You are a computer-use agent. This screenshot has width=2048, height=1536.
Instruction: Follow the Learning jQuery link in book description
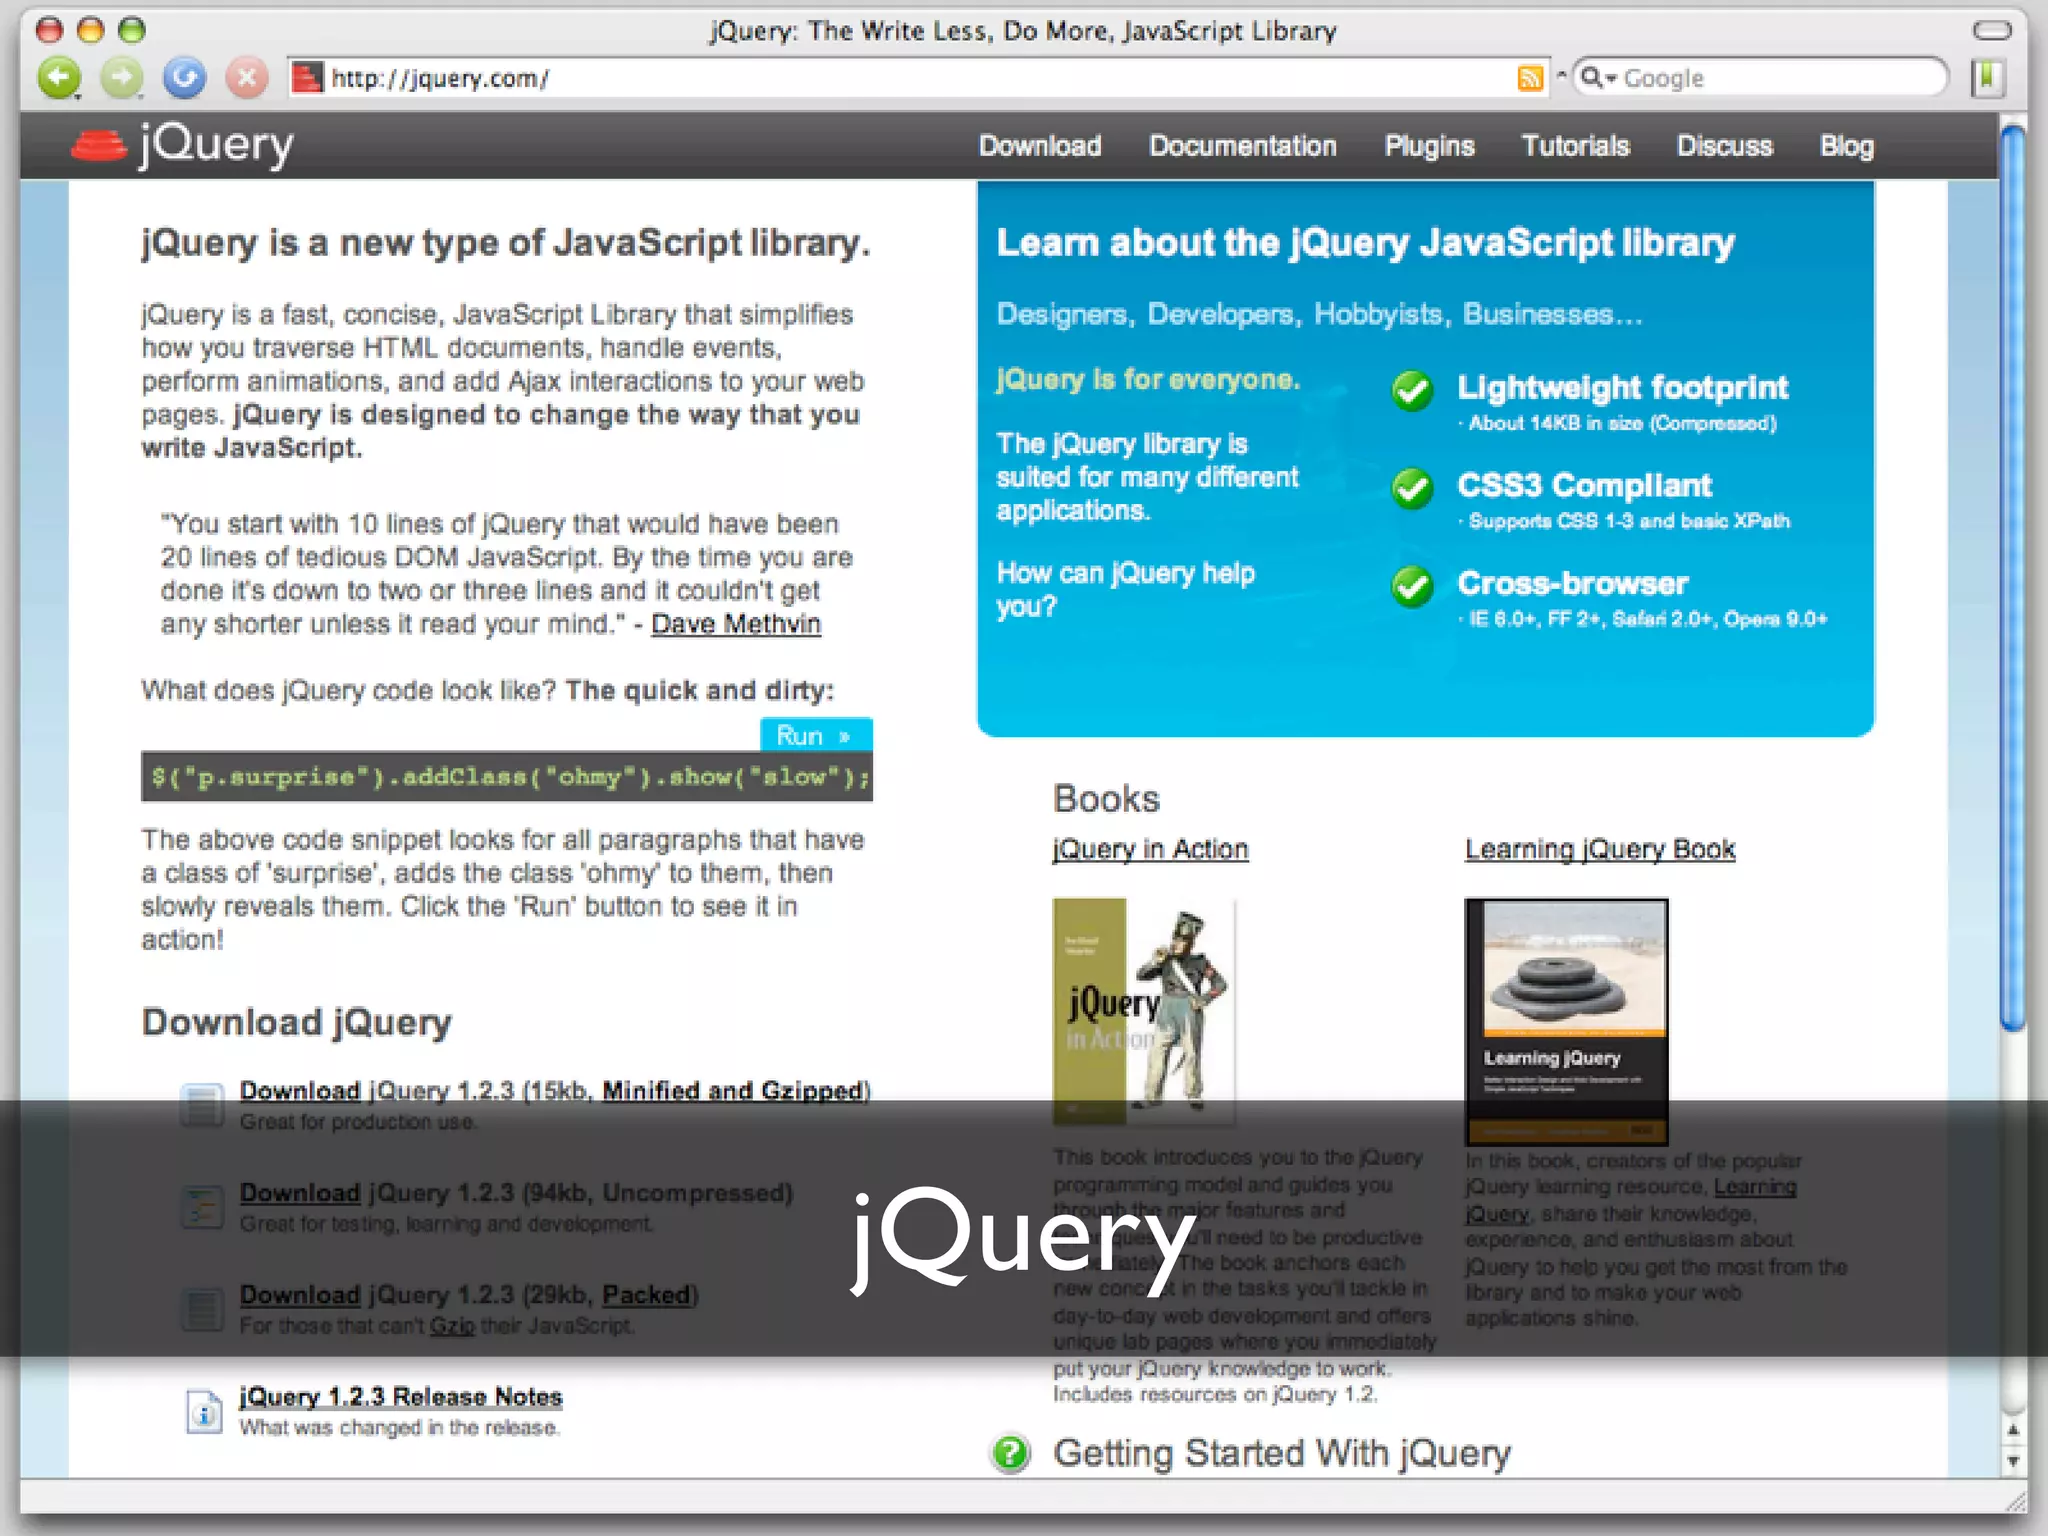pyautogui.click(x=1631, y=1200)
